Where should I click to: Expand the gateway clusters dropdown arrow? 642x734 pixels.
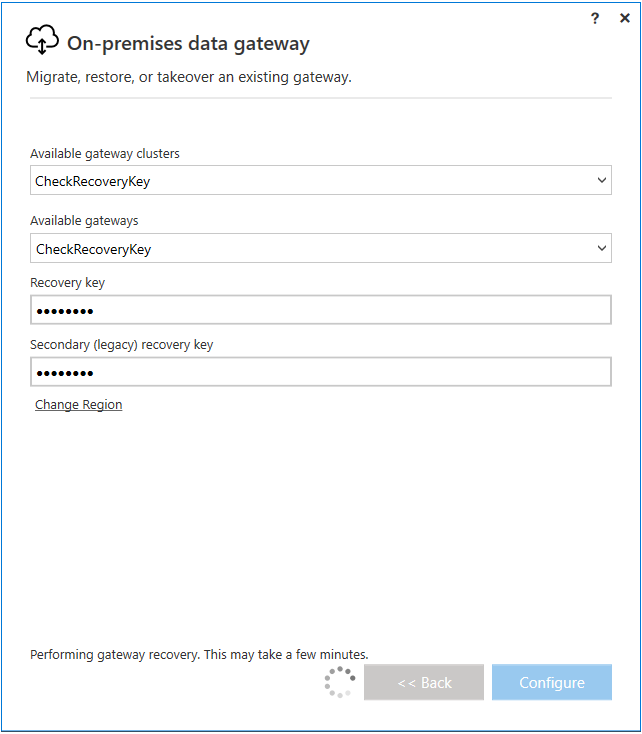602,181
